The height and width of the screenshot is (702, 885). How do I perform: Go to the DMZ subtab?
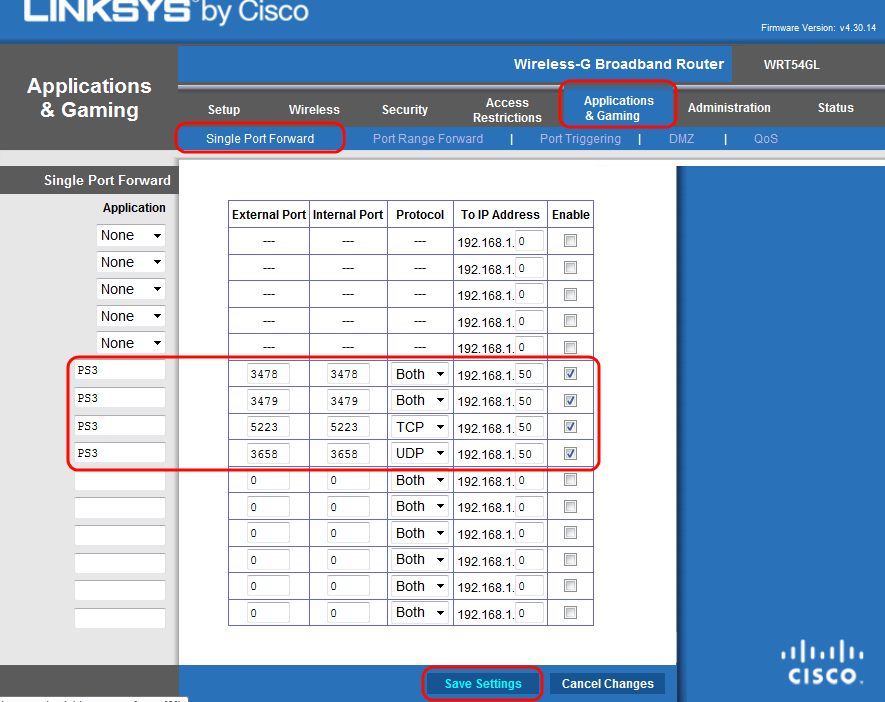(681, 139)
